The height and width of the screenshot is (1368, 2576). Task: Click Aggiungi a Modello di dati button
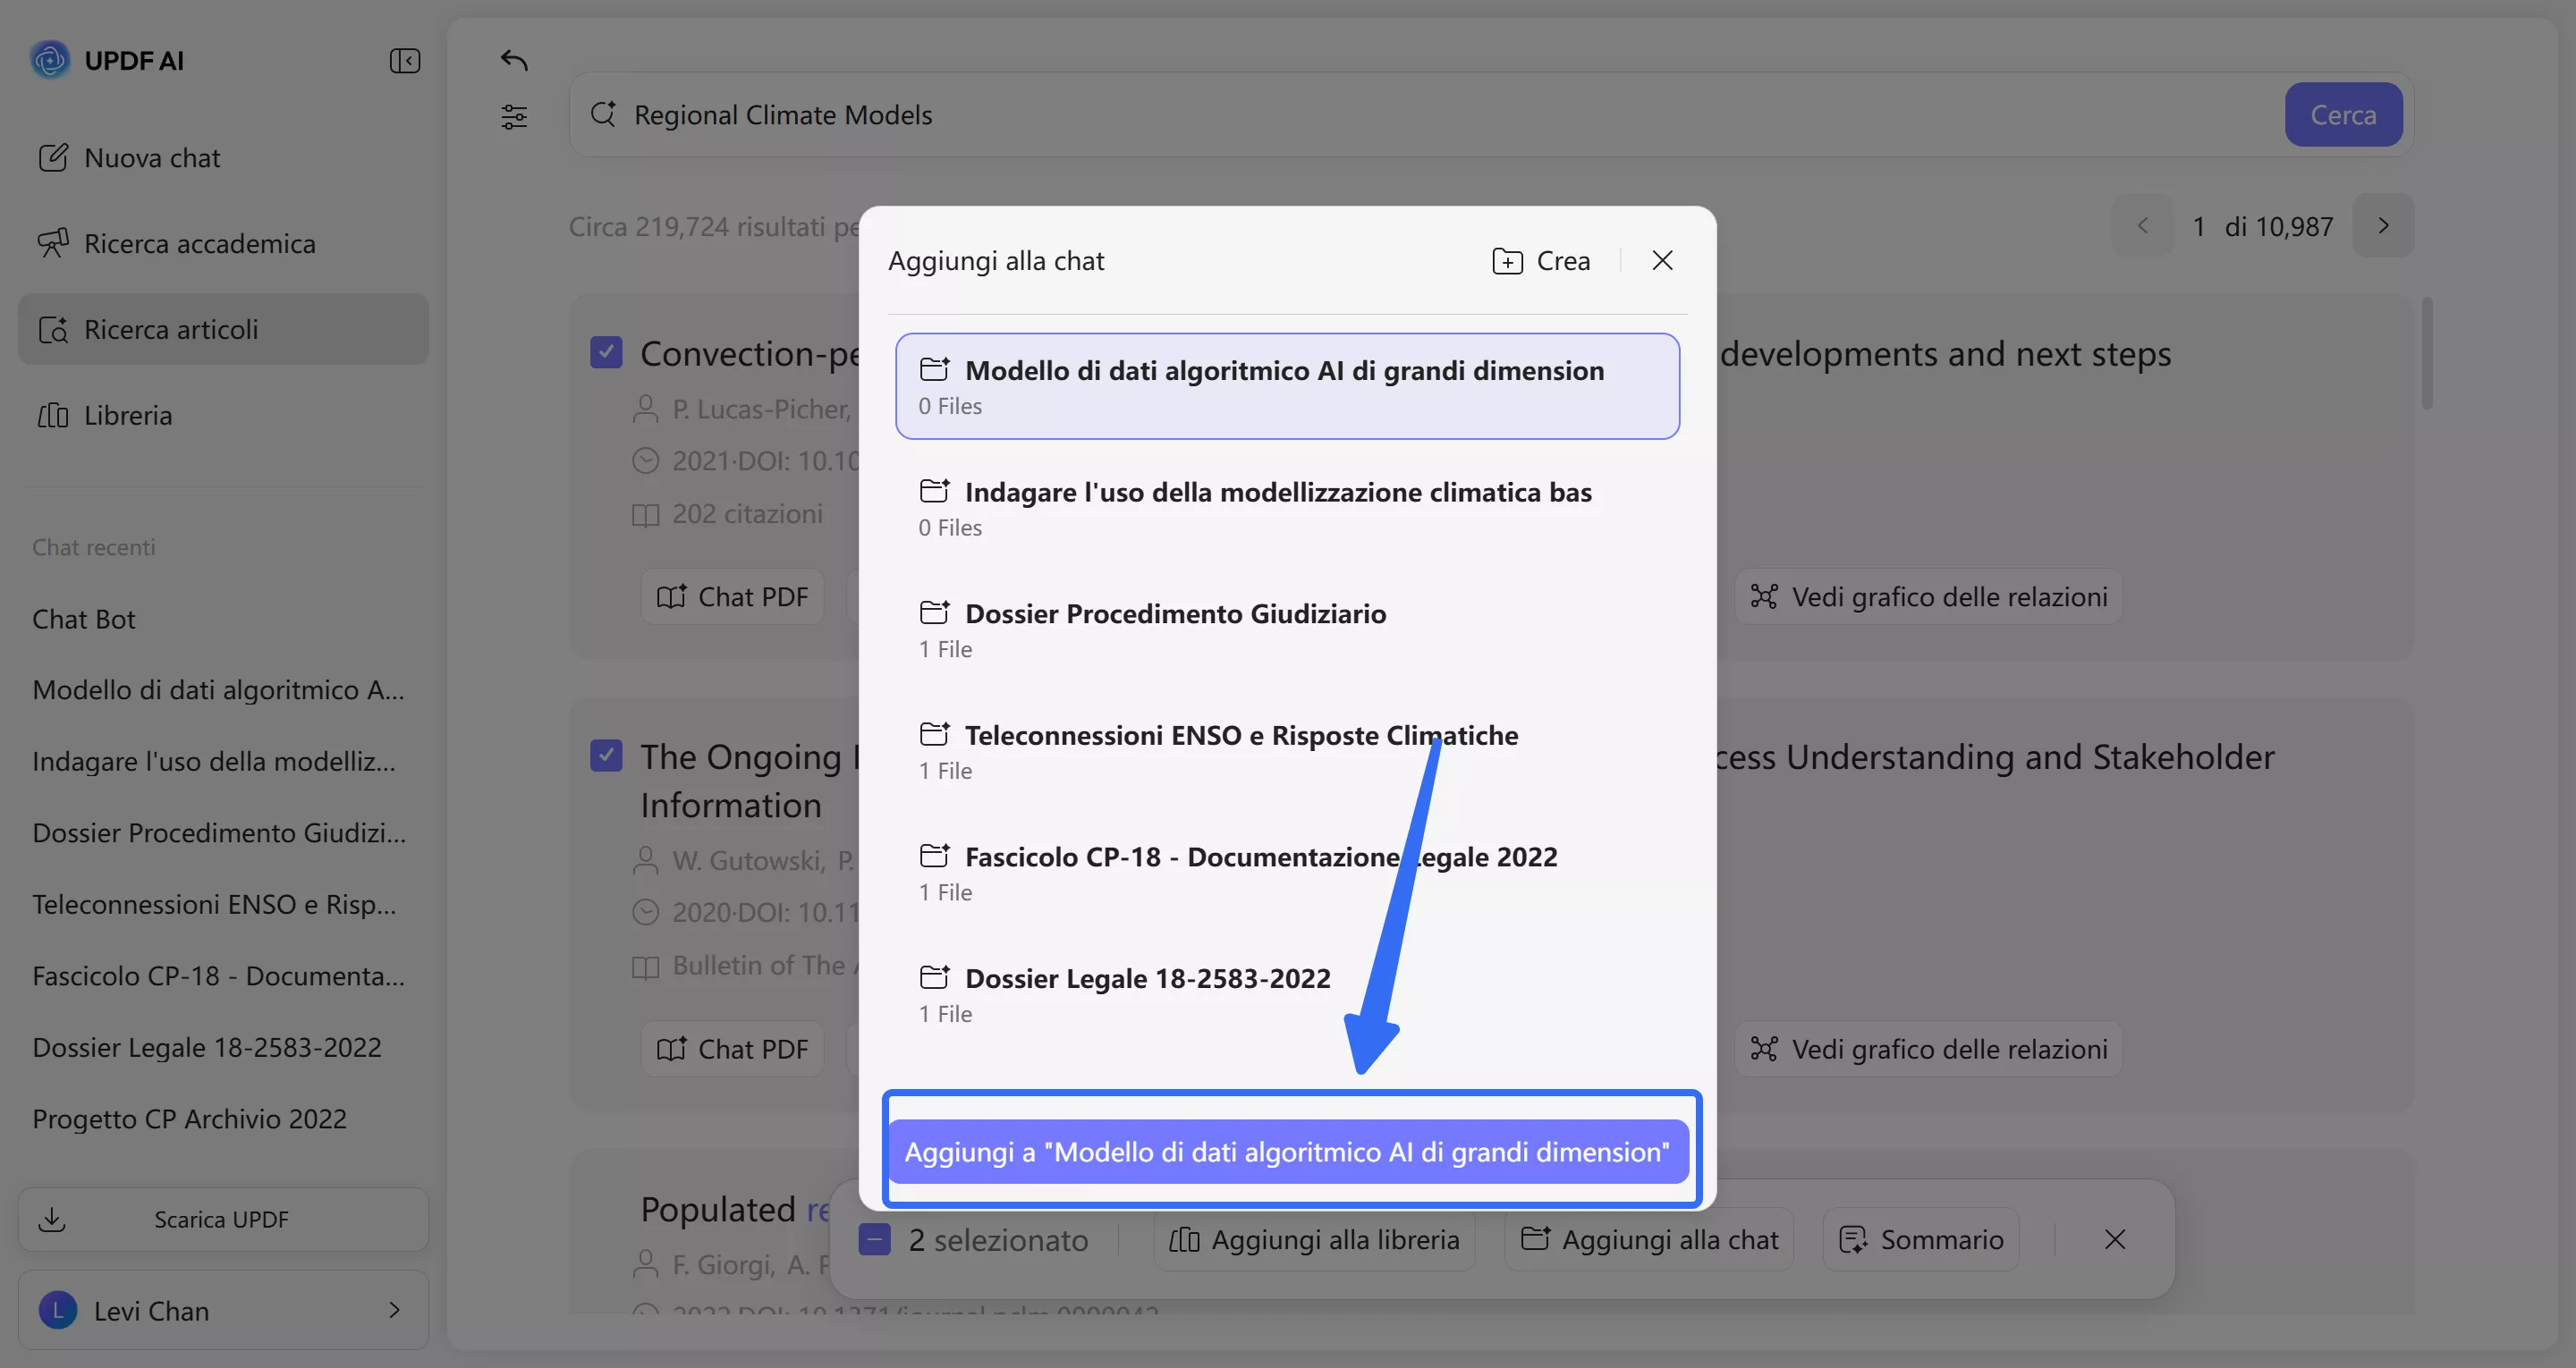point(1289,1151)
